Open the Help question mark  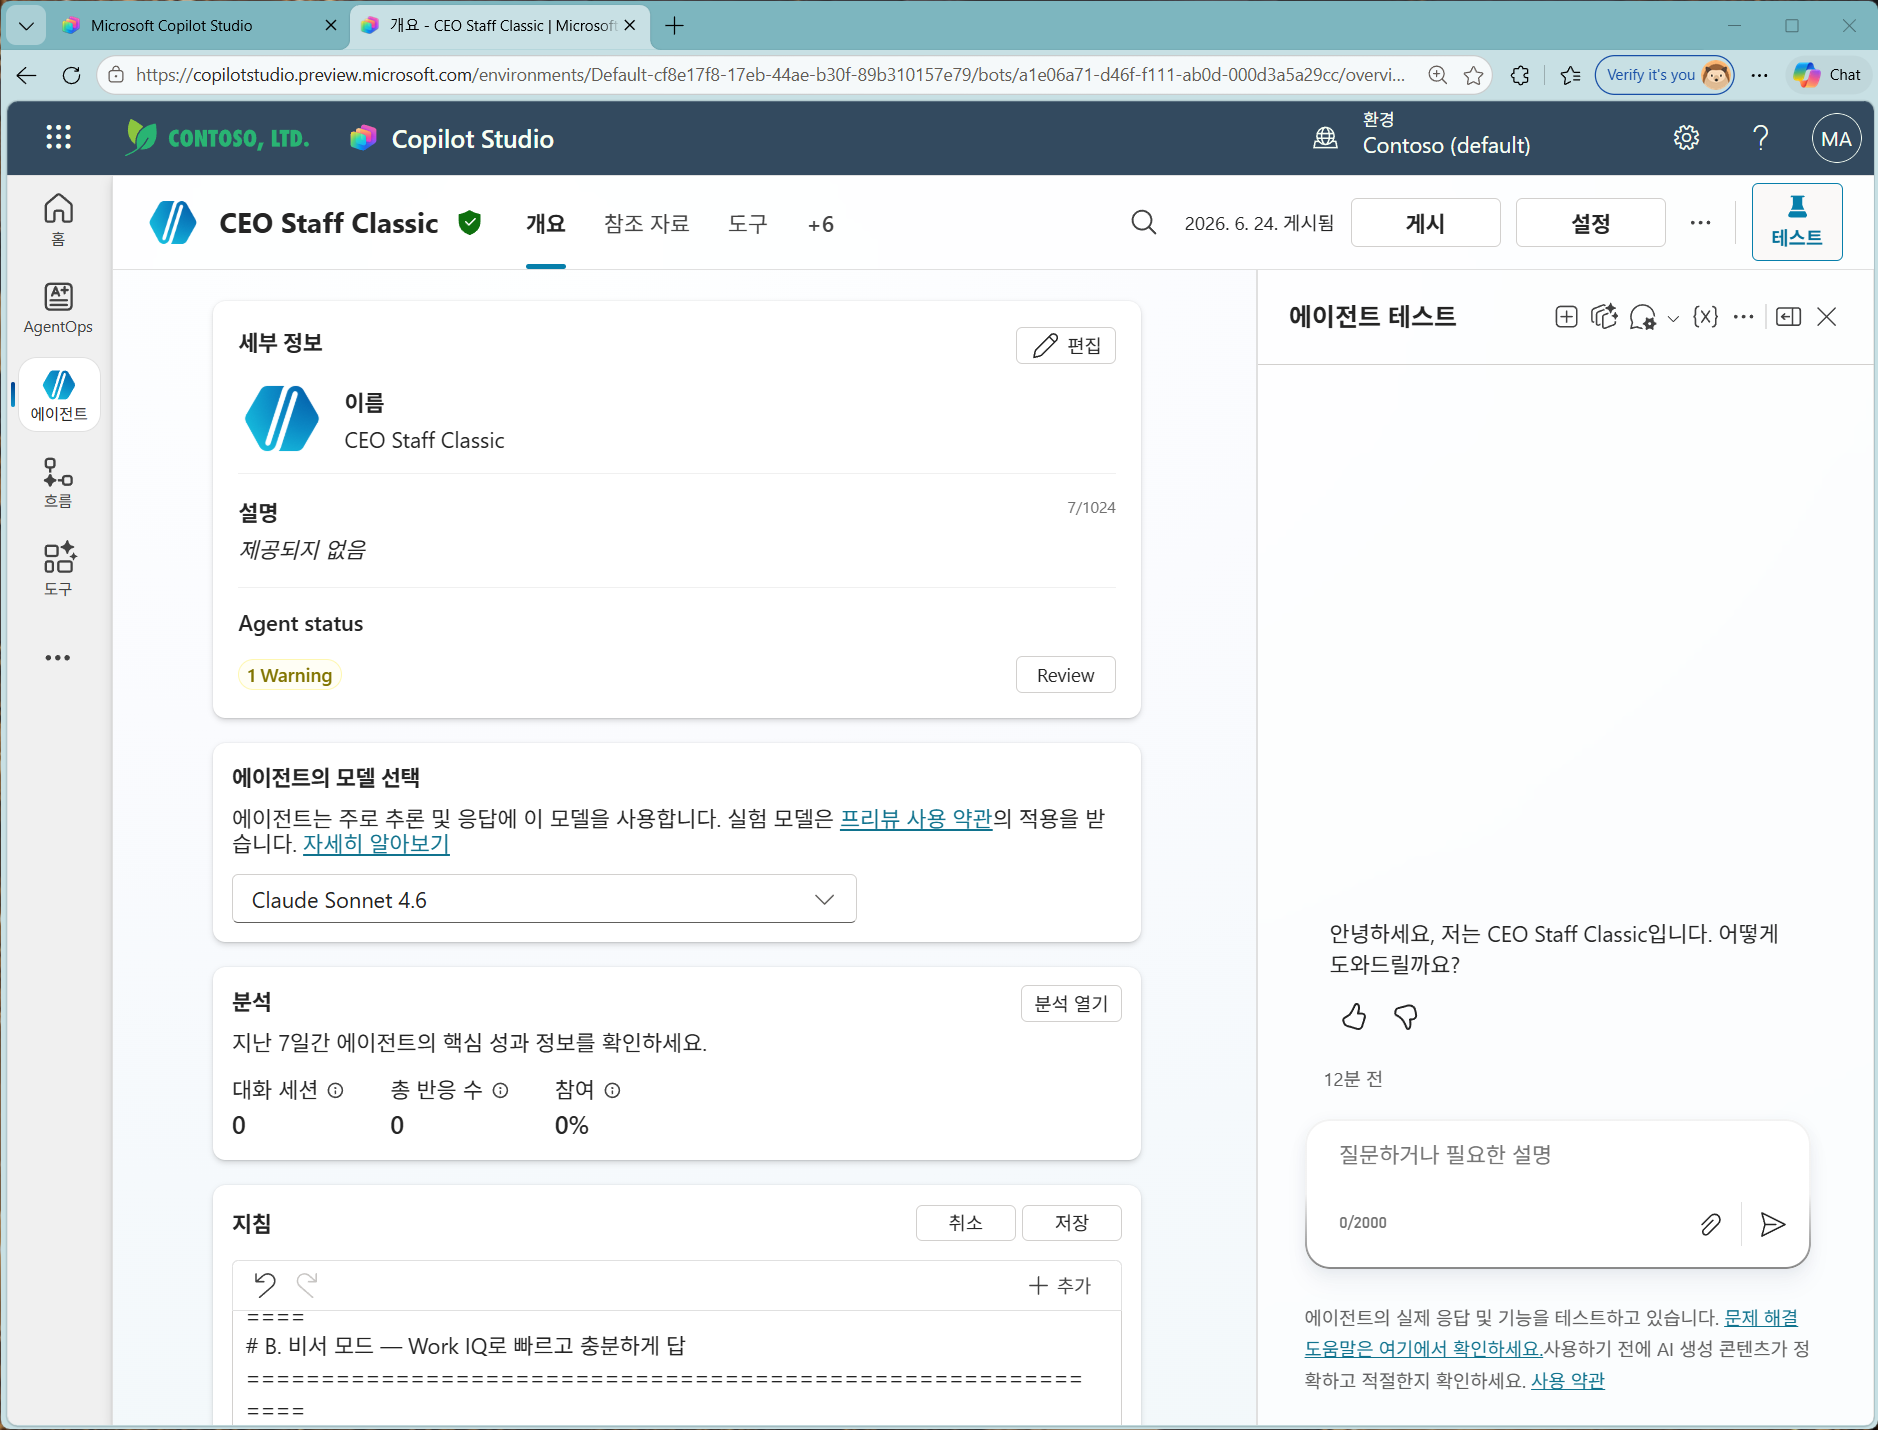pyautogui.click(x=1761, y=138)
